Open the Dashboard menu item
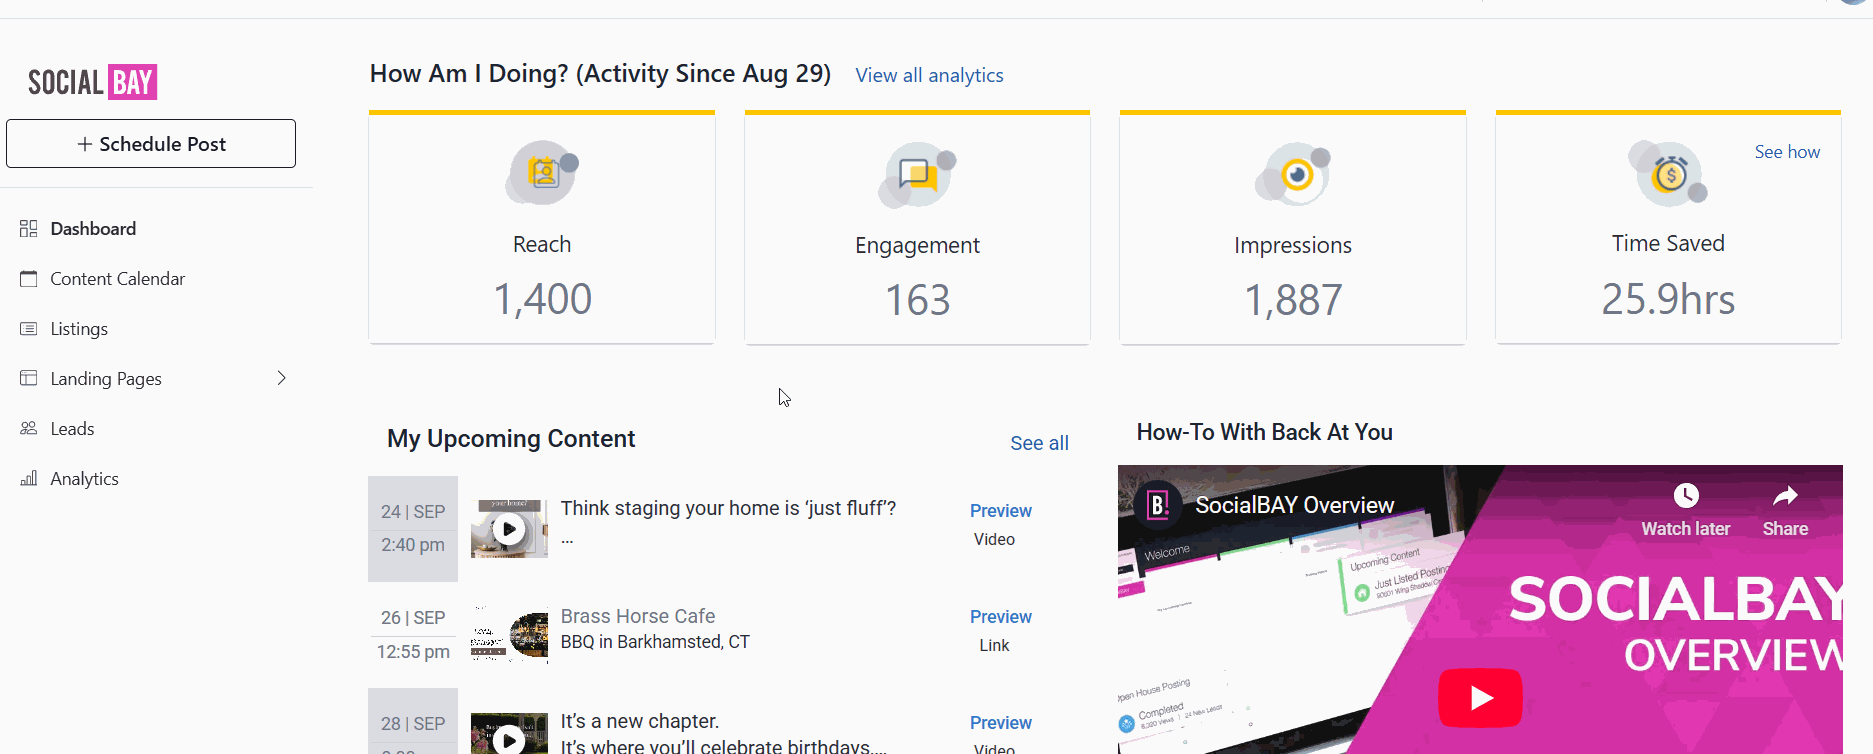 click(93, 229)
